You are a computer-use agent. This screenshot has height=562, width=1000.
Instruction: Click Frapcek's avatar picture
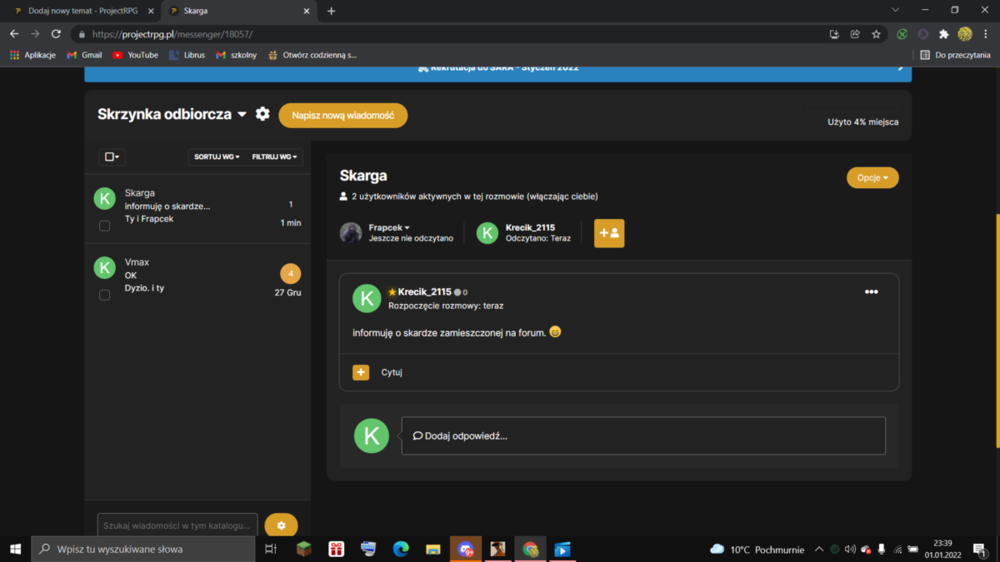coord(351,233)
